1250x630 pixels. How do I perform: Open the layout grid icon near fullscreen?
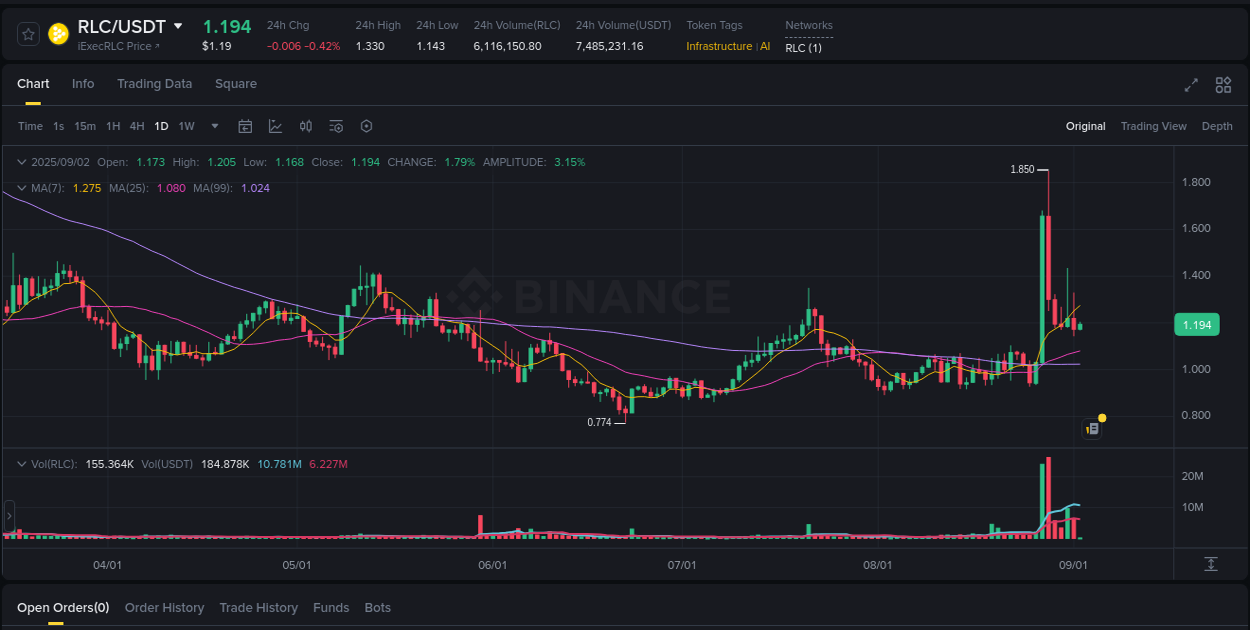coord(1223,85)
